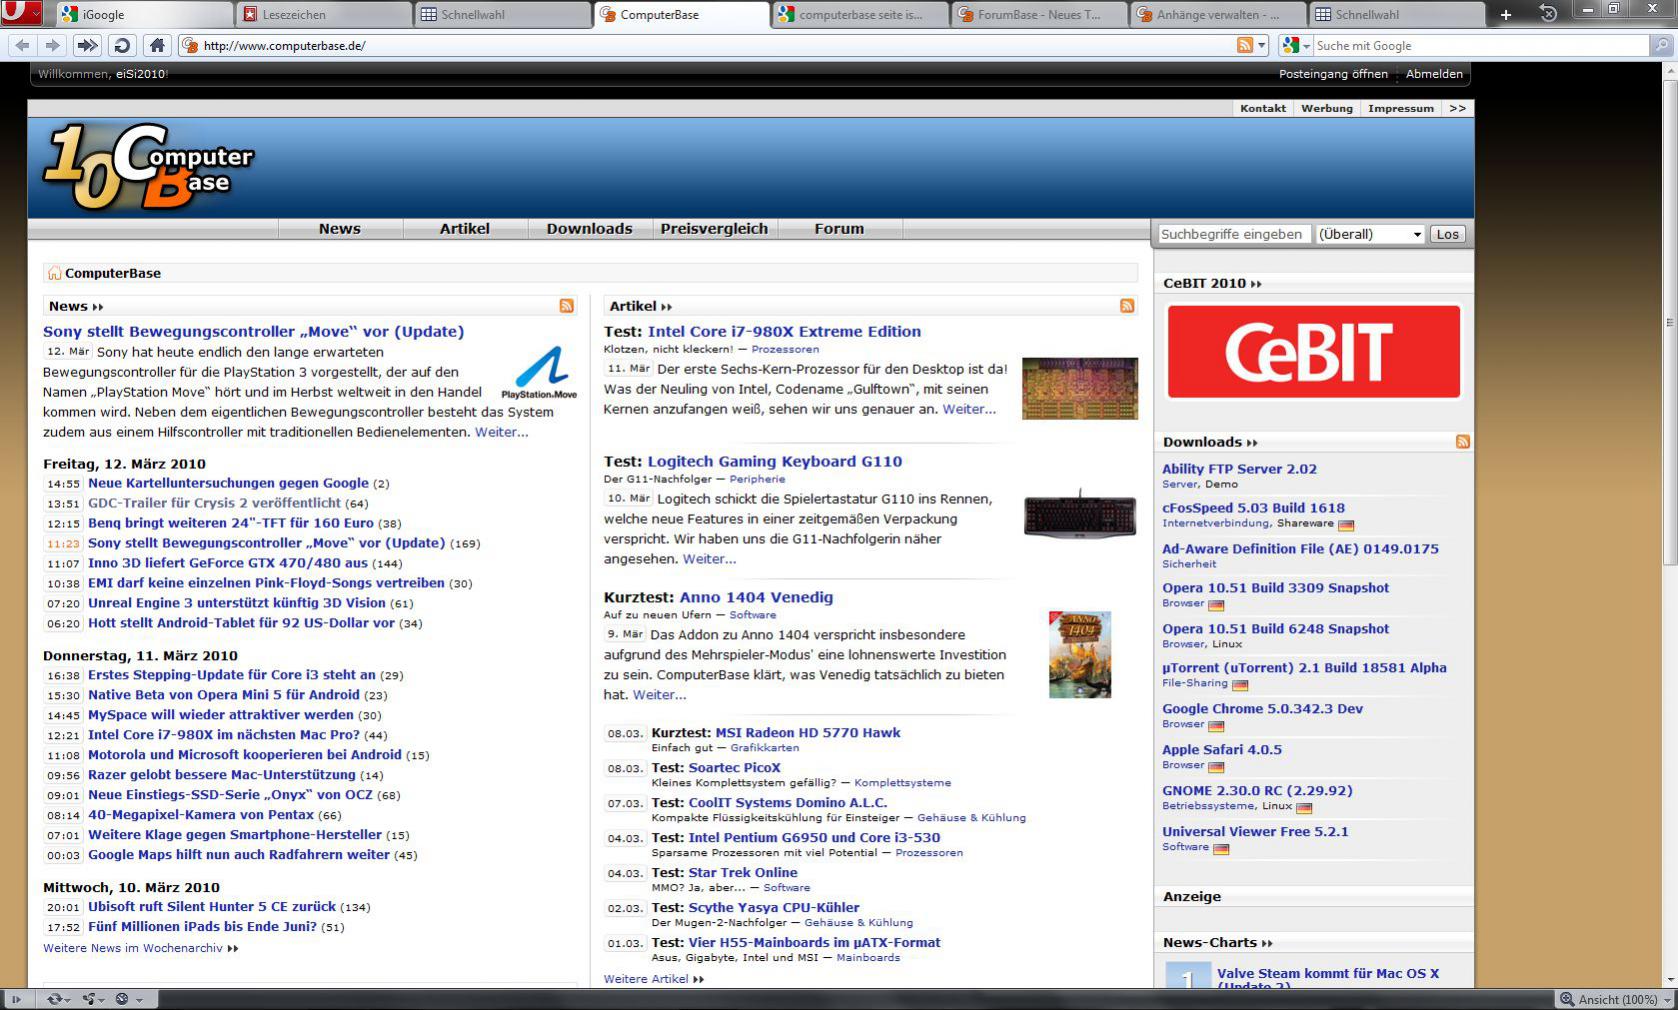
Task: Click the Abmelden link
Action: tap(1434, 74)
